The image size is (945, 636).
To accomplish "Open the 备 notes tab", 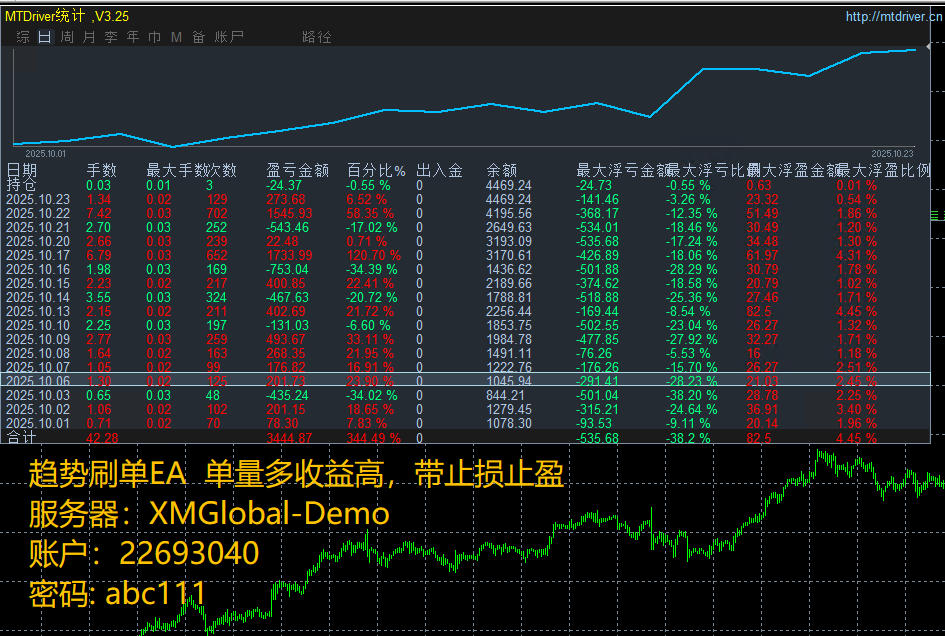I will pyautogui.click(x=198, y=37).
